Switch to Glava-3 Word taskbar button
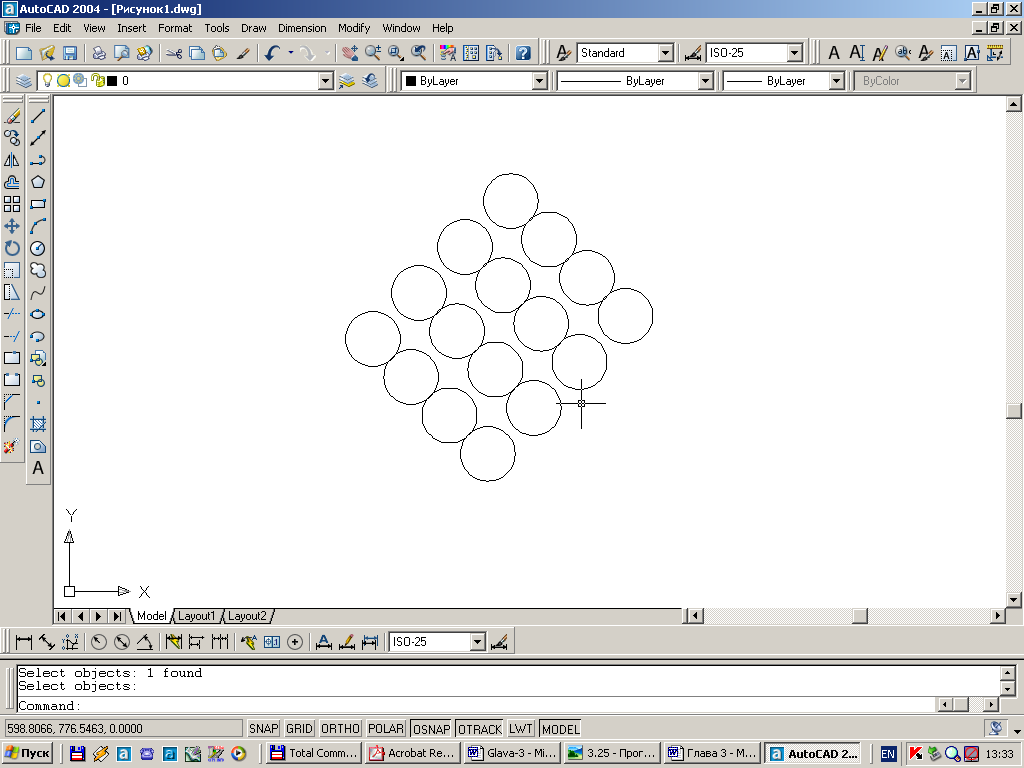This screenshot has height=768, width=1024. pyautogui.click(x=513, y=754)
